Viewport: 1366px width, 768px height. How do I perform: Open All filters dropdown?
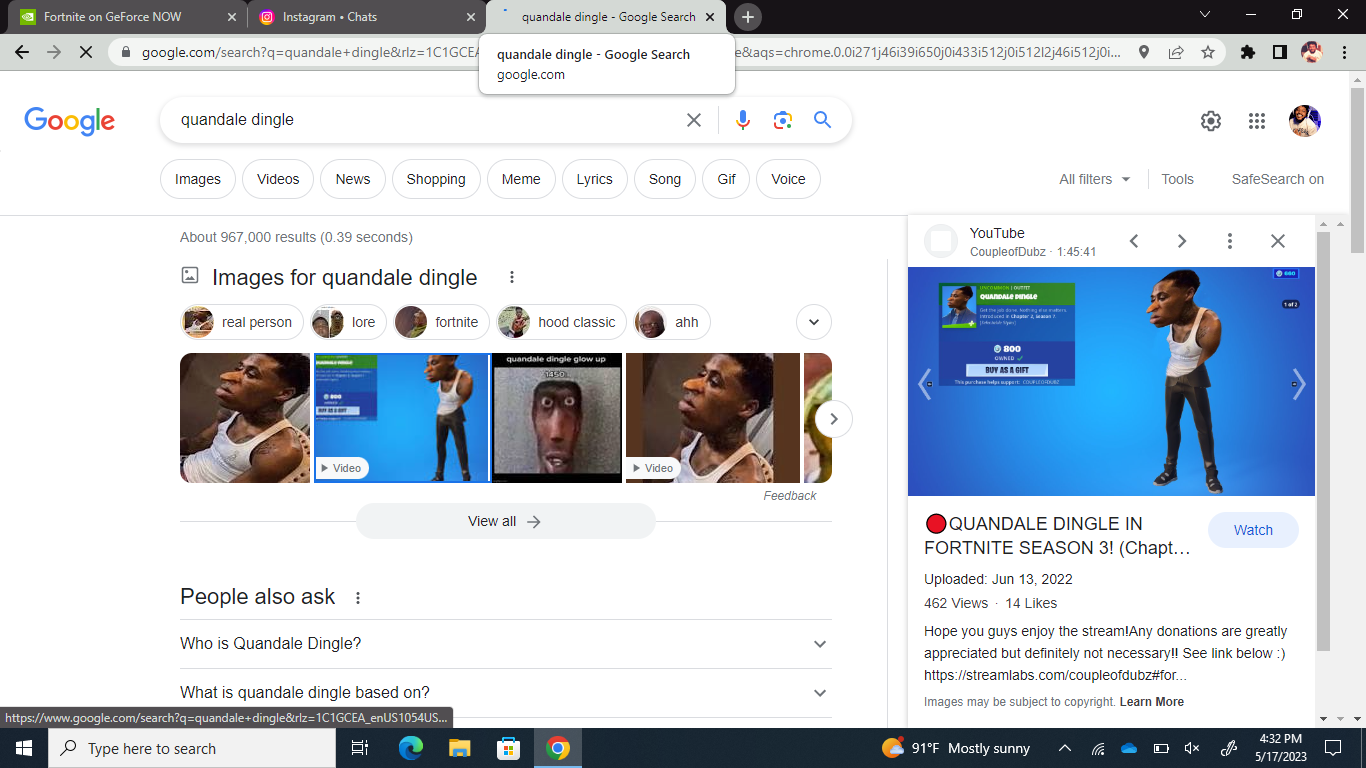tap(1095, 179)
